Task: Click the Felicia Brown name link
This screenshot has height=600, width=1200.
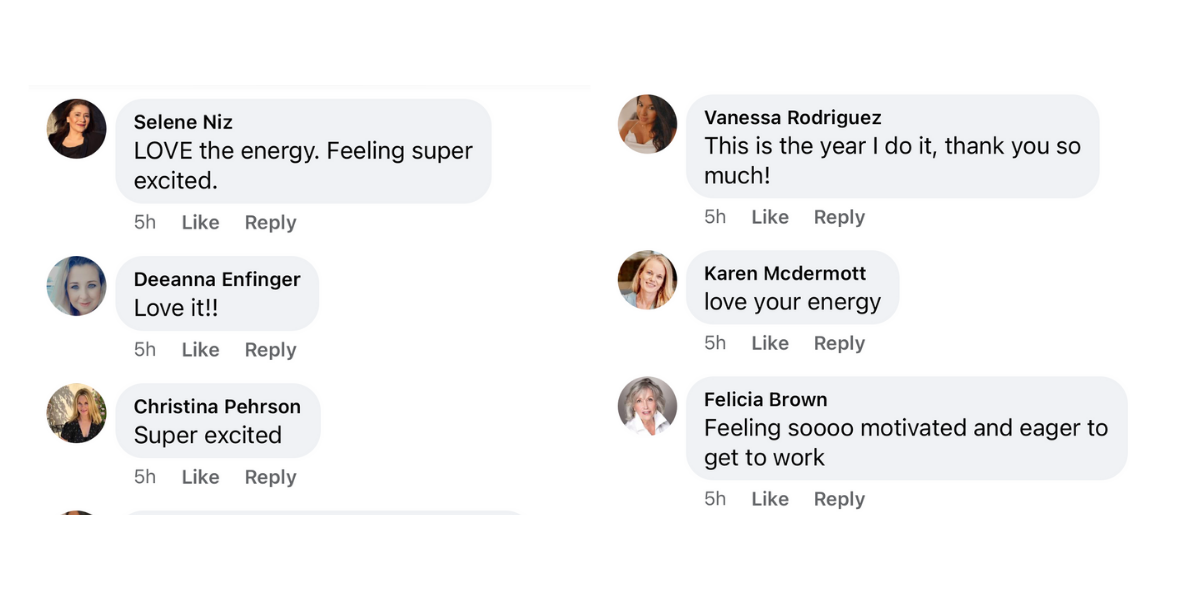Action: click(x=765, y=399)
